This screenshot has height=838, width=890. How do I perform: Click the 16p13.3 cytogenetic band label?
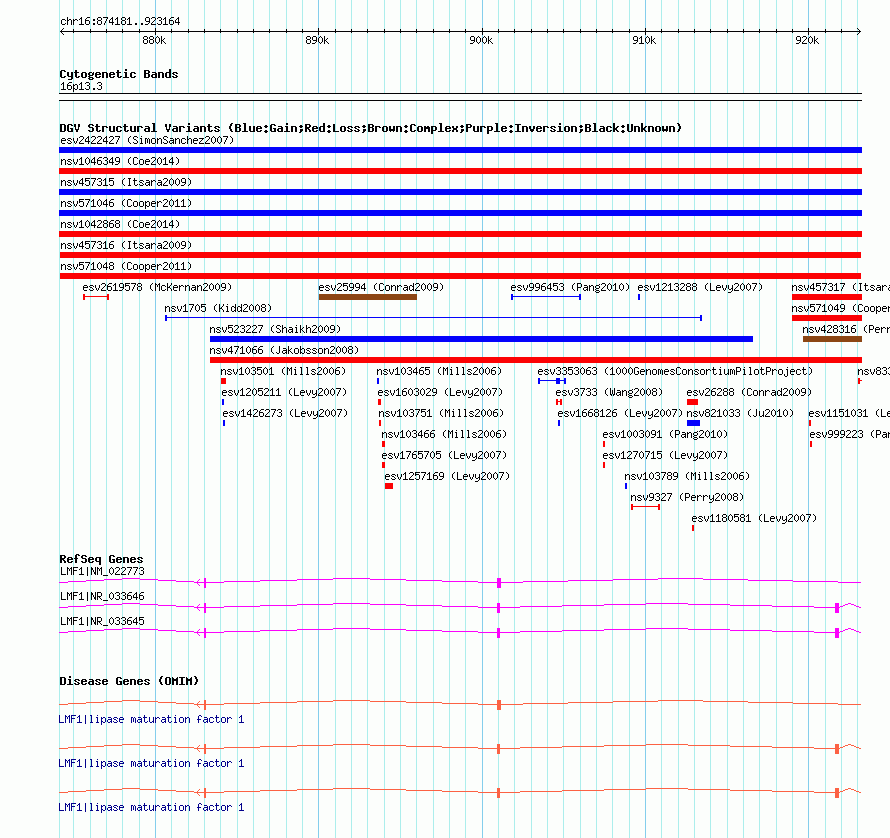81,86
